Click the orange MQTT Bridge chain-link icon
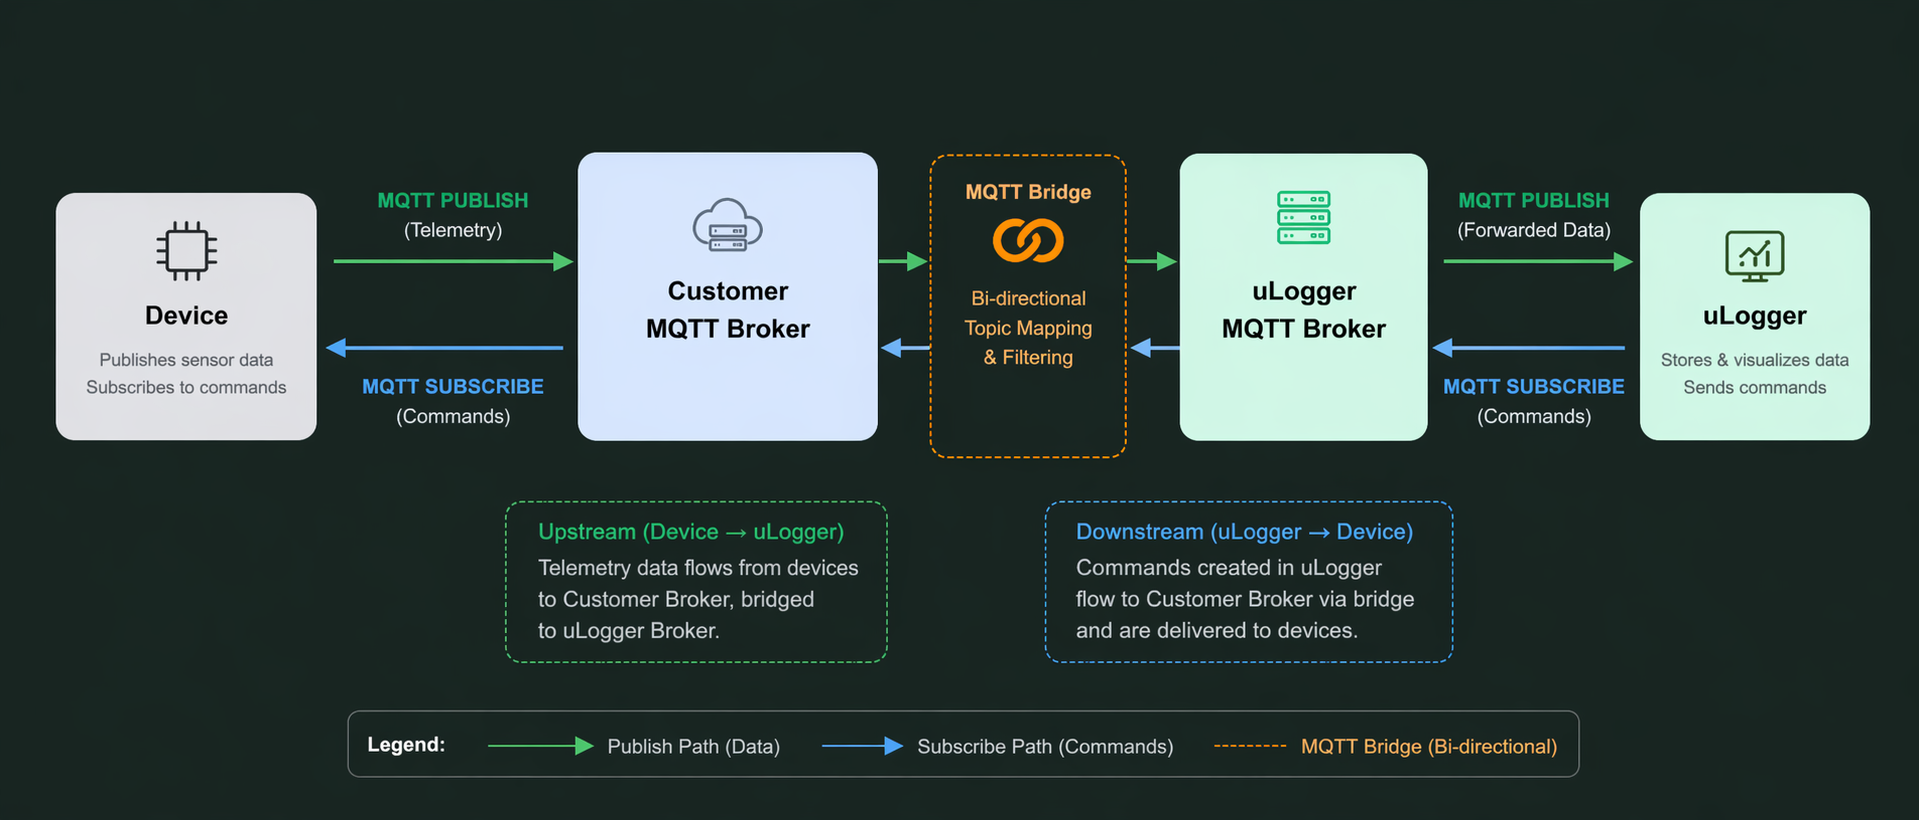The image size is (1919, 820). tap(1028, 241)
